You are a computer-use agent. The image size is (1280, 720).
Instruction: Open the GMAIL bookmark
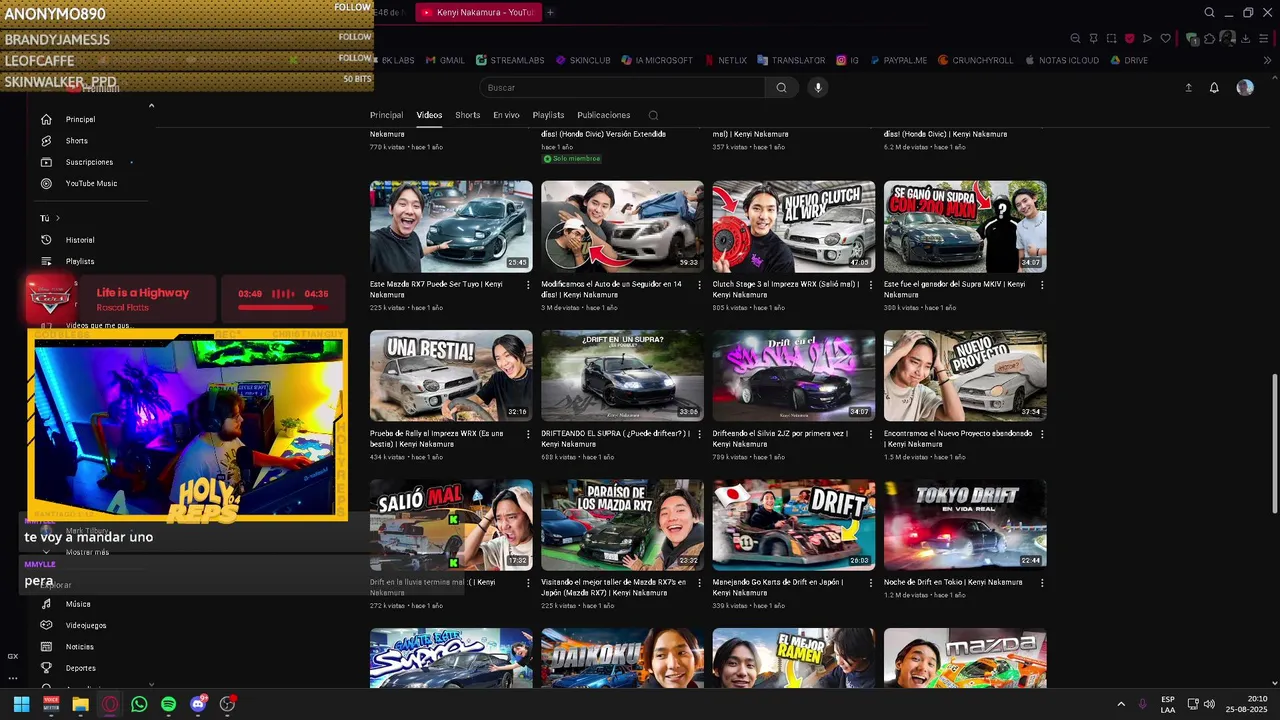tap(445, 60)
